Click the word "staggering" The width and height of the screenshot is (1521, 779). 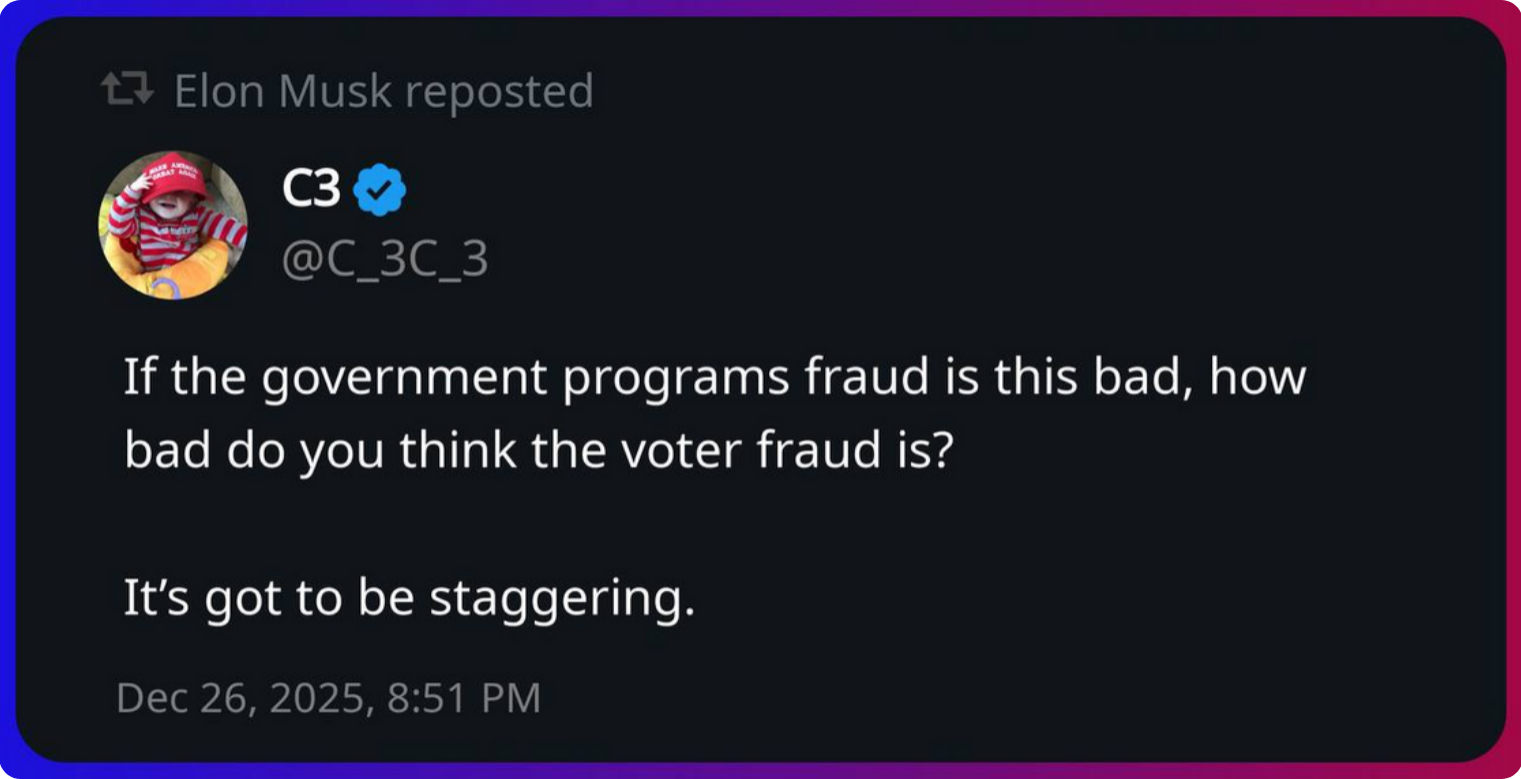pos(561,598)
